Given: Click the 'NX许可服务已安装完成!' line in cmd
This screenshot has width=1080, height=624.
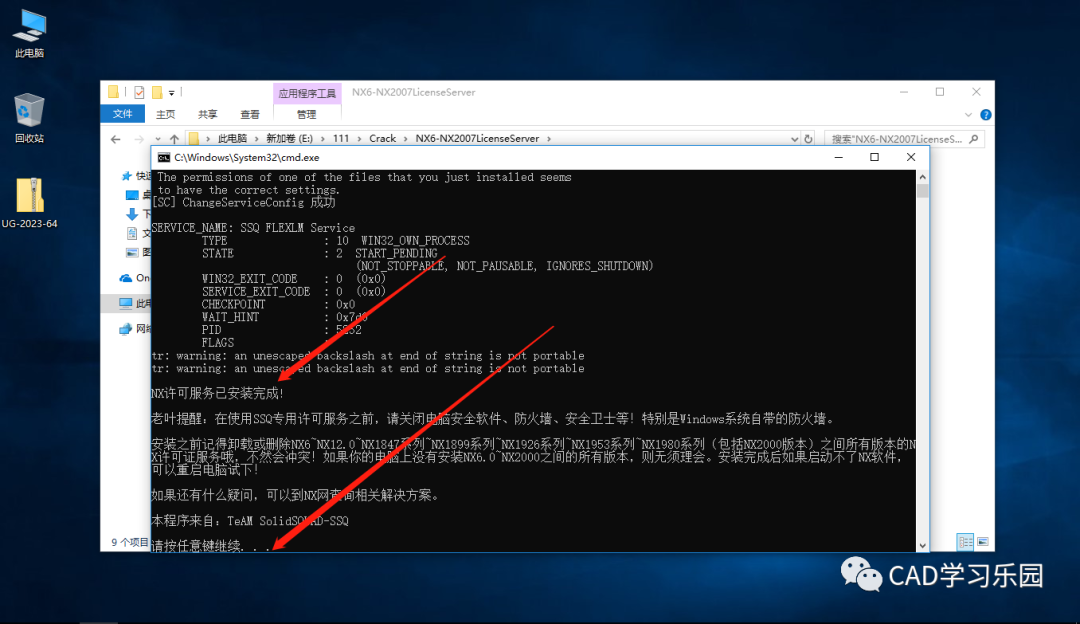Looking at the screenshot, I should (218, 393).
